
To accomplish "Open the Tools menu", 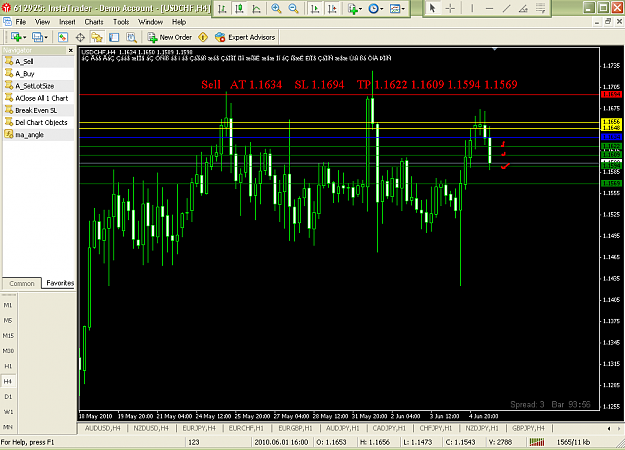I will [121, 22].
